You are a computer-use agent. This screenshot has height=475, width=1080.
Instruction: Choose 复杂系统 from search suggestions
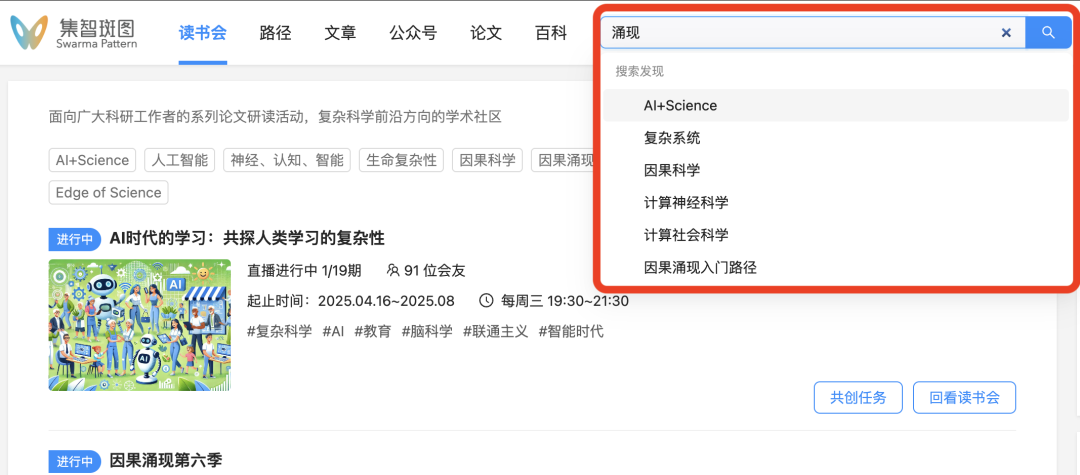(672, 138)
